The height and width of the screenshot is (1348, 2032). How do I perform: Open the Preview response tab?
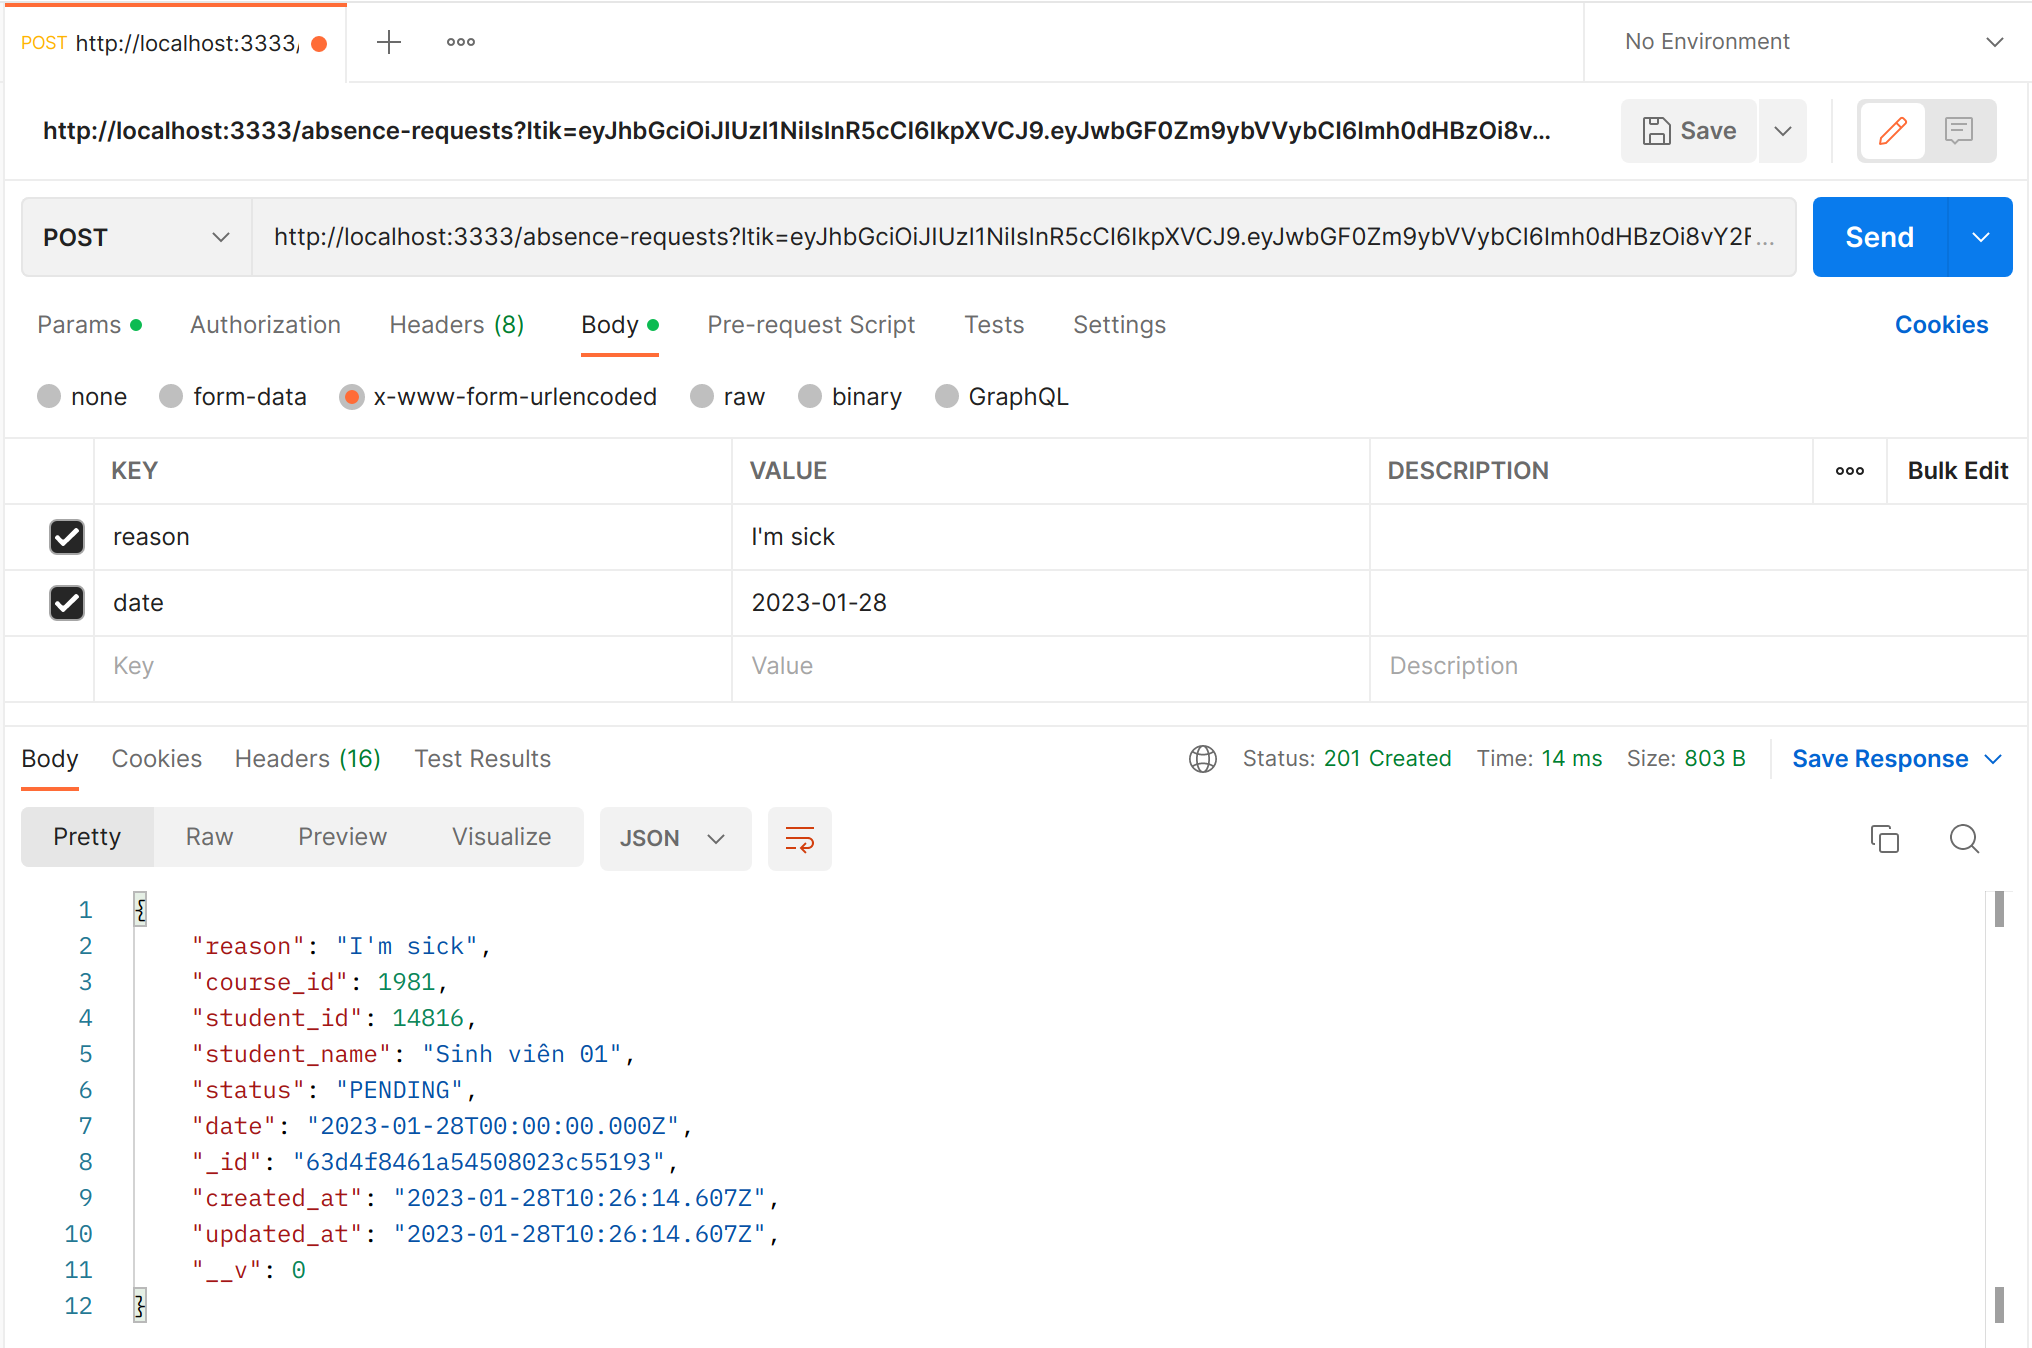click(x=341, y=837)
